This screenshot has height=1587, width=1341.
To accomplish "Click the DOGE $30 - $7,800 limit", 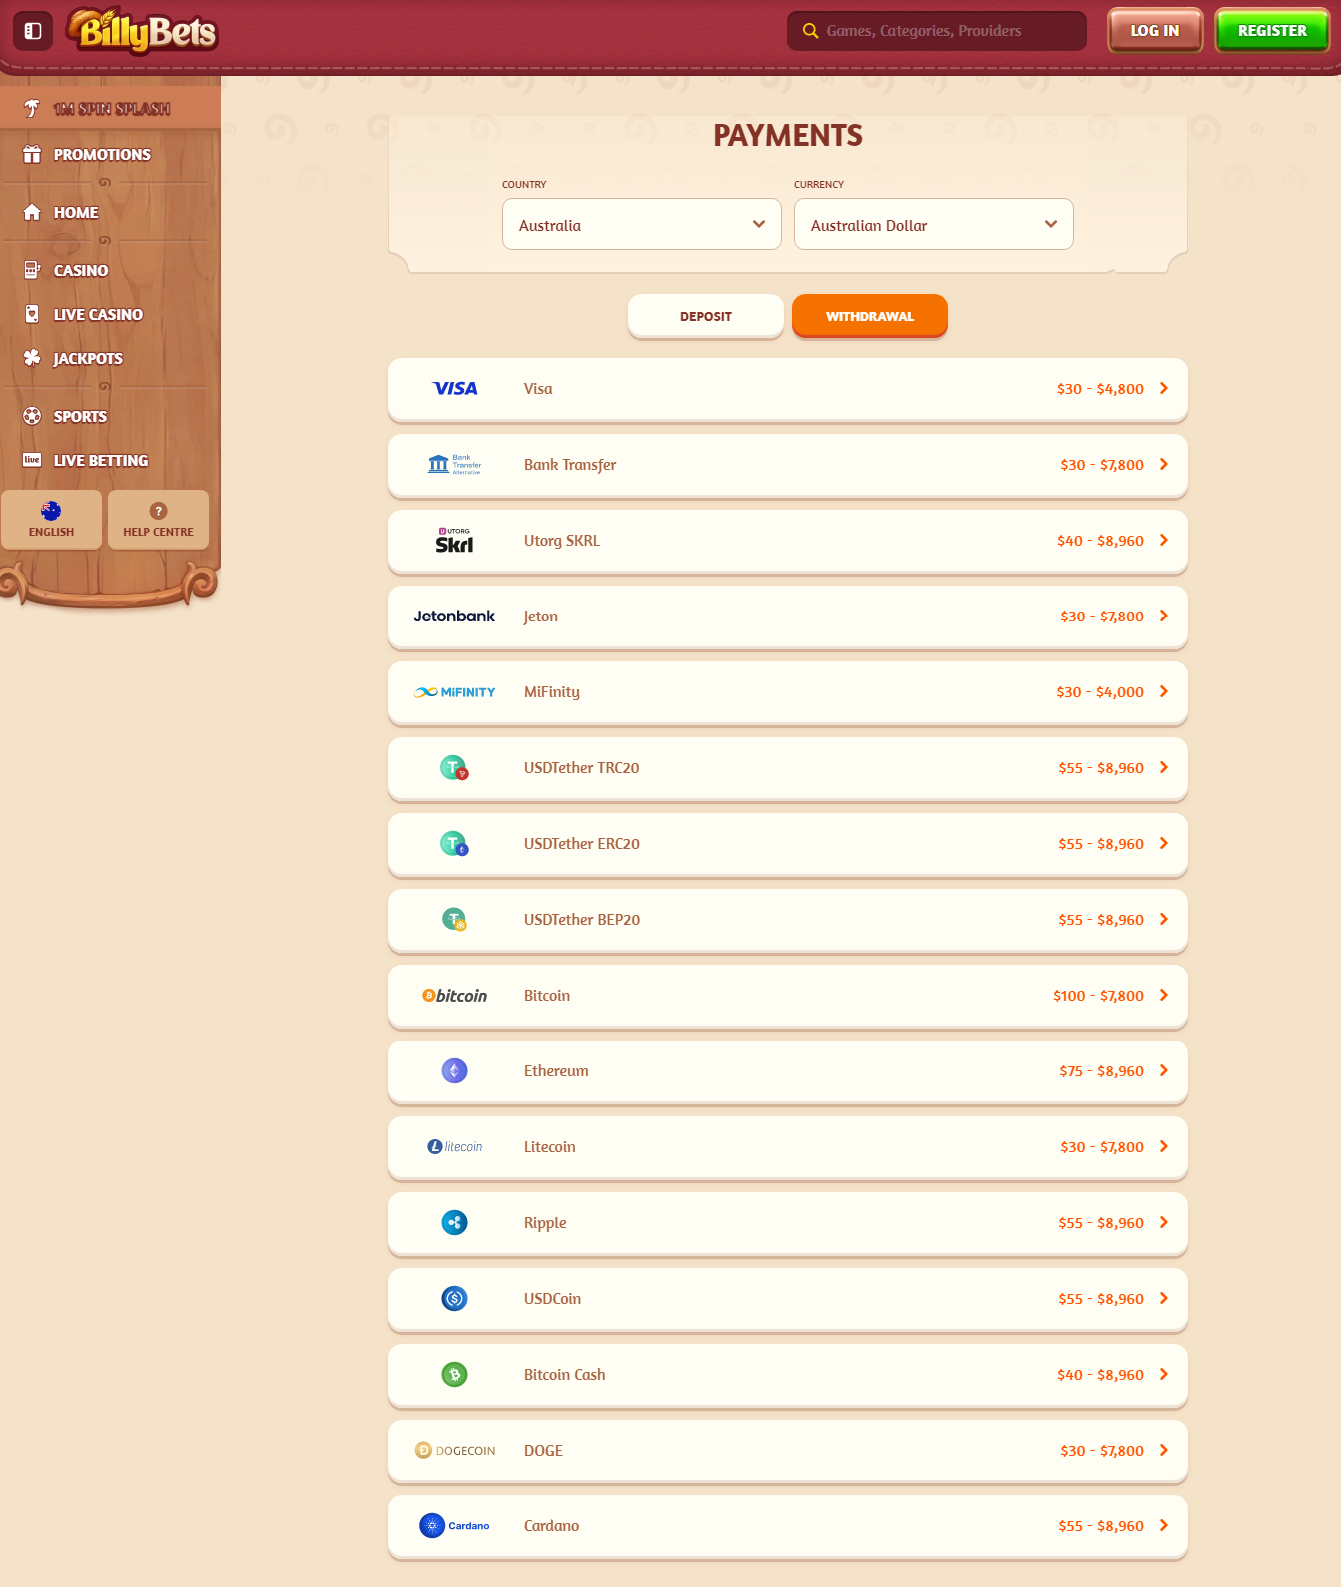I will (1102, 1451).
